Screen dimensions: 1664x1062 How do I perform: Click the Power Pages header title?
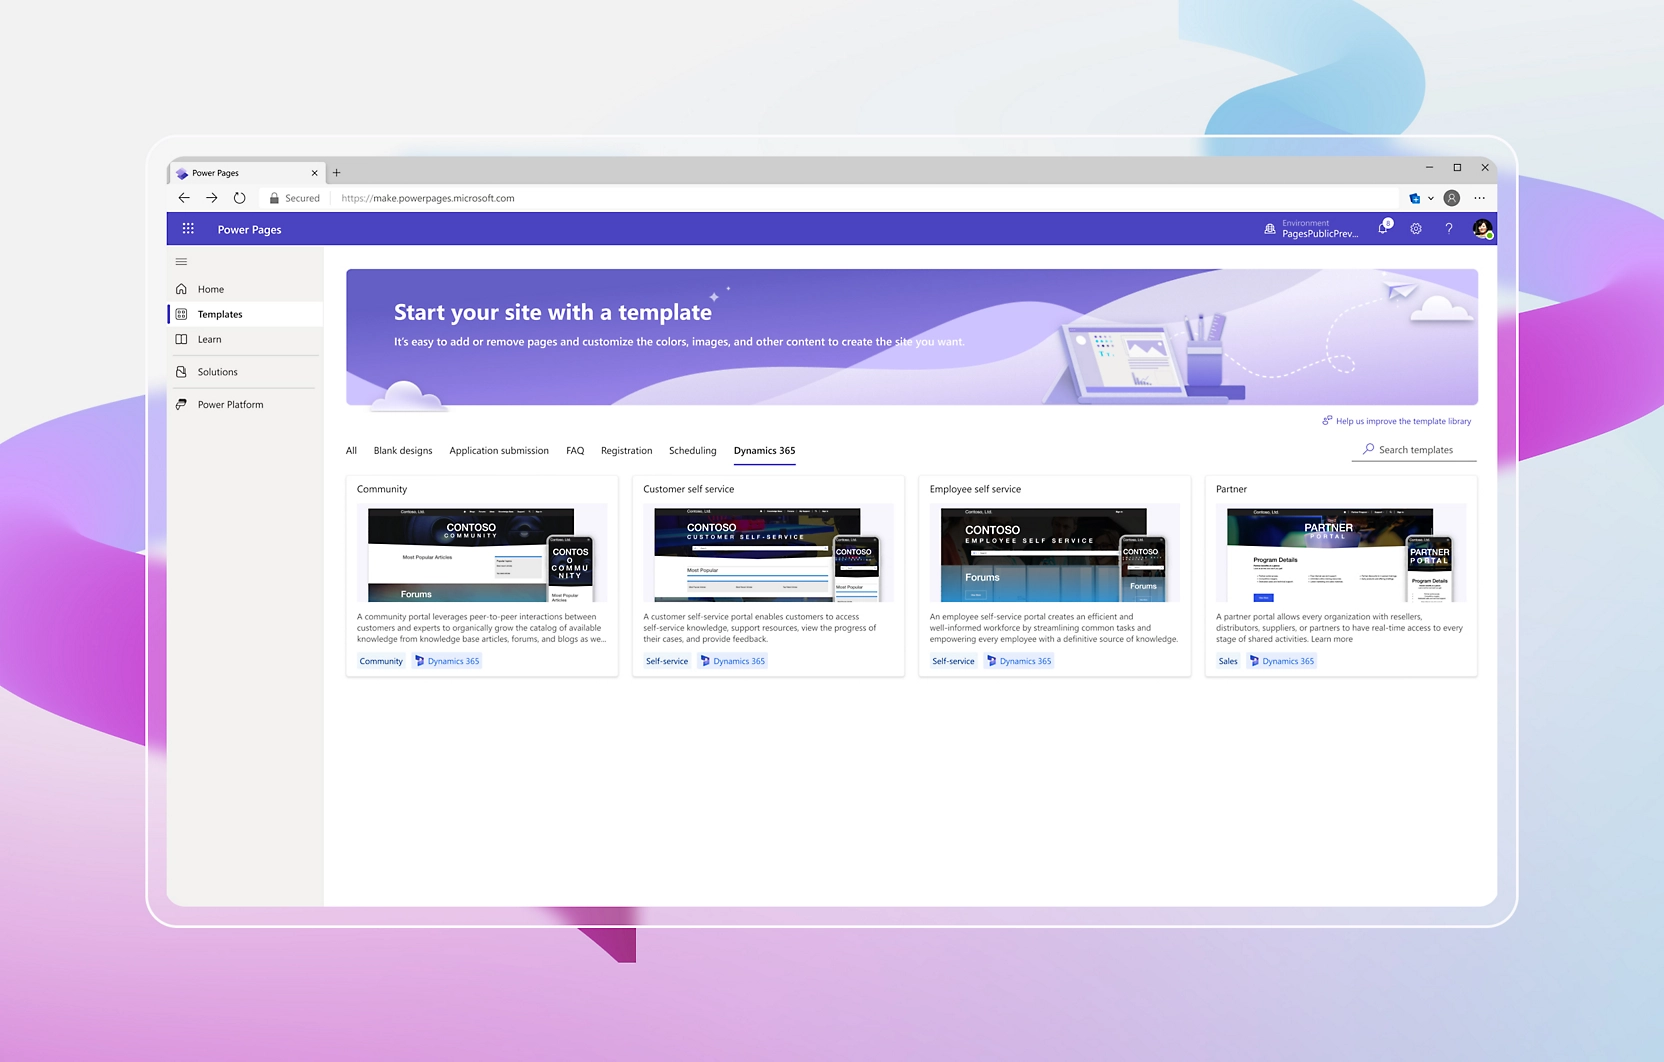point(250,230)
